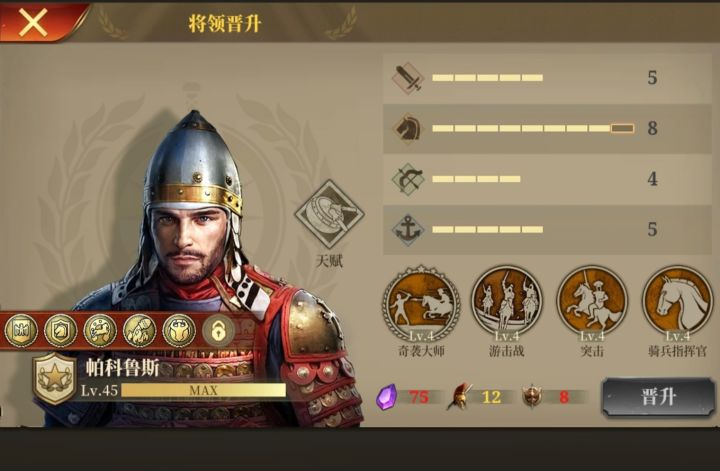Tap the helmet resource showing 12
Image resolution: width=720 pixels, height=471 pixels.
point(459,397)
